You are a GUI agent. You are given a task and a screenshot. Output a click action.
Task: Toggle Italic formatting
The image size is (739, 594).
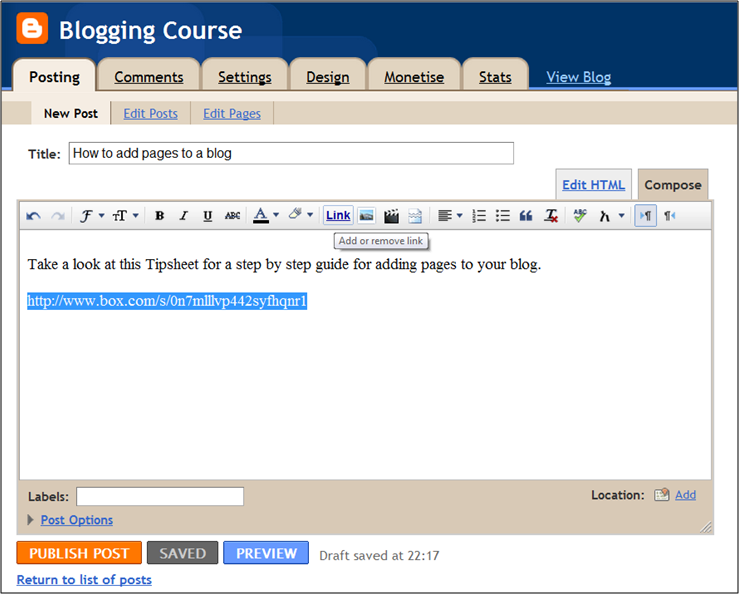pyautogui.click(x=183, y=216)
